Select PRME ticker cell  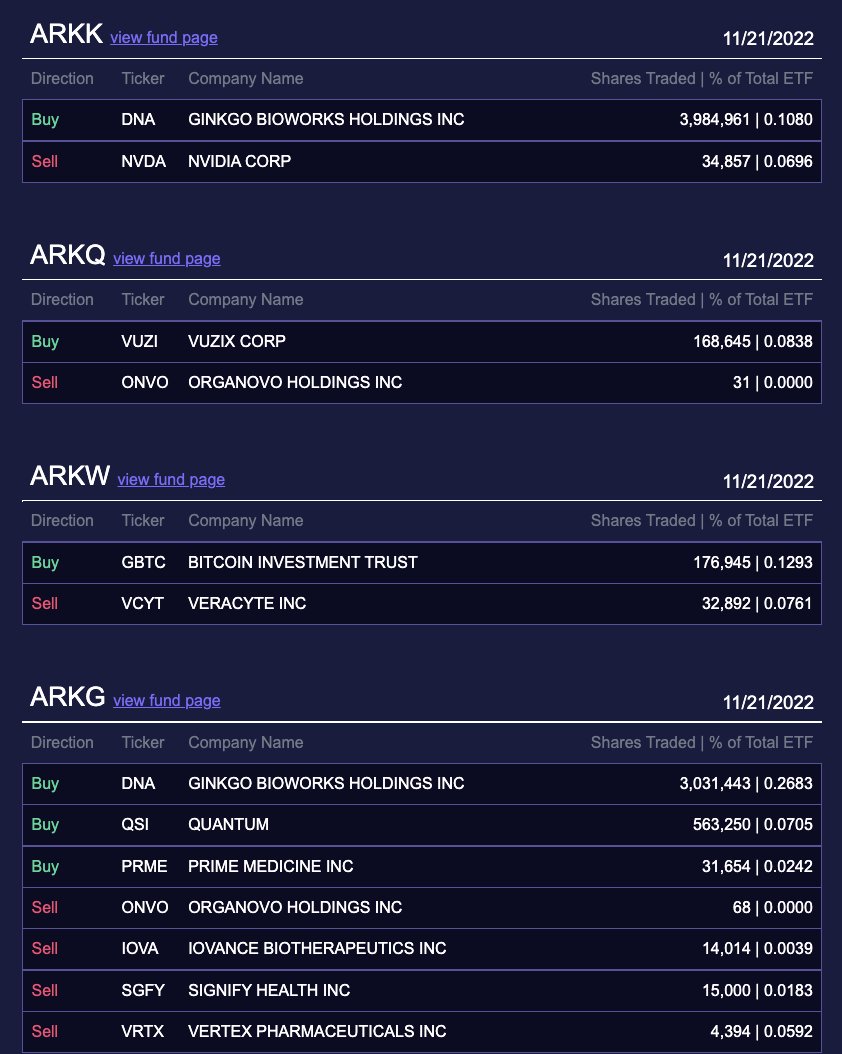(144, 866)
